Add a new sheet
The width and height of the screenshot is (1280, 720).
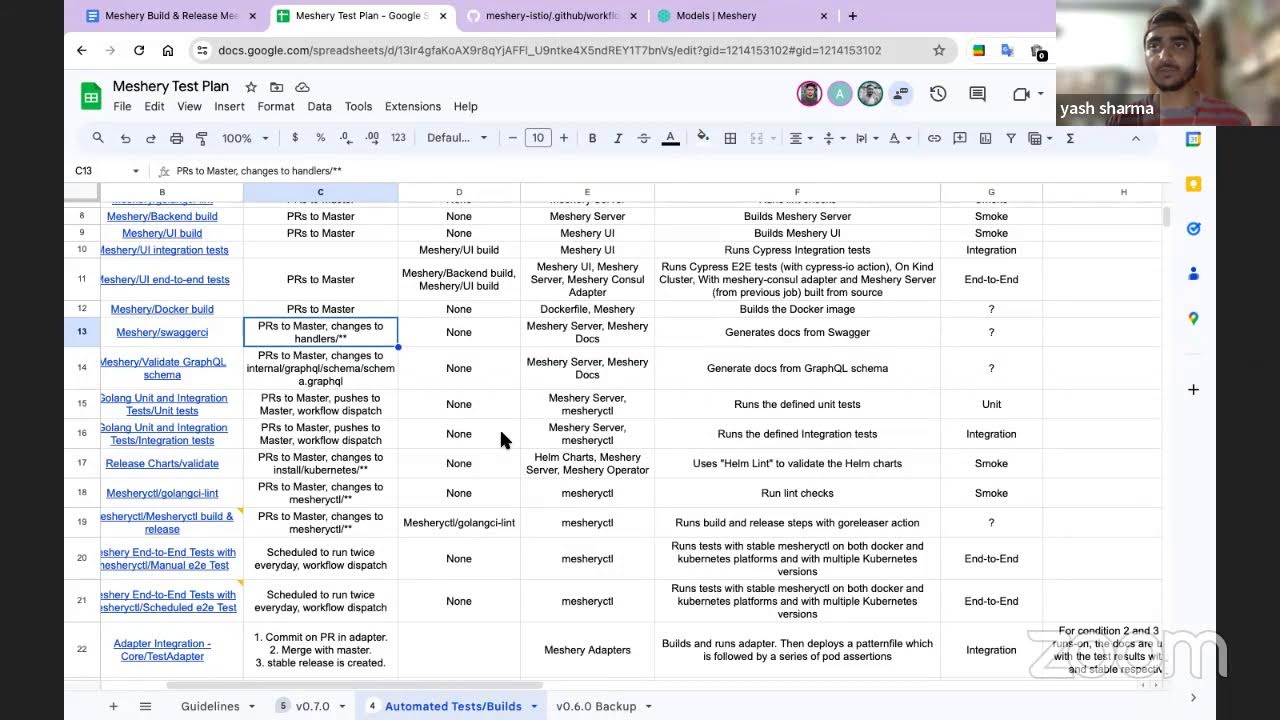113,706
